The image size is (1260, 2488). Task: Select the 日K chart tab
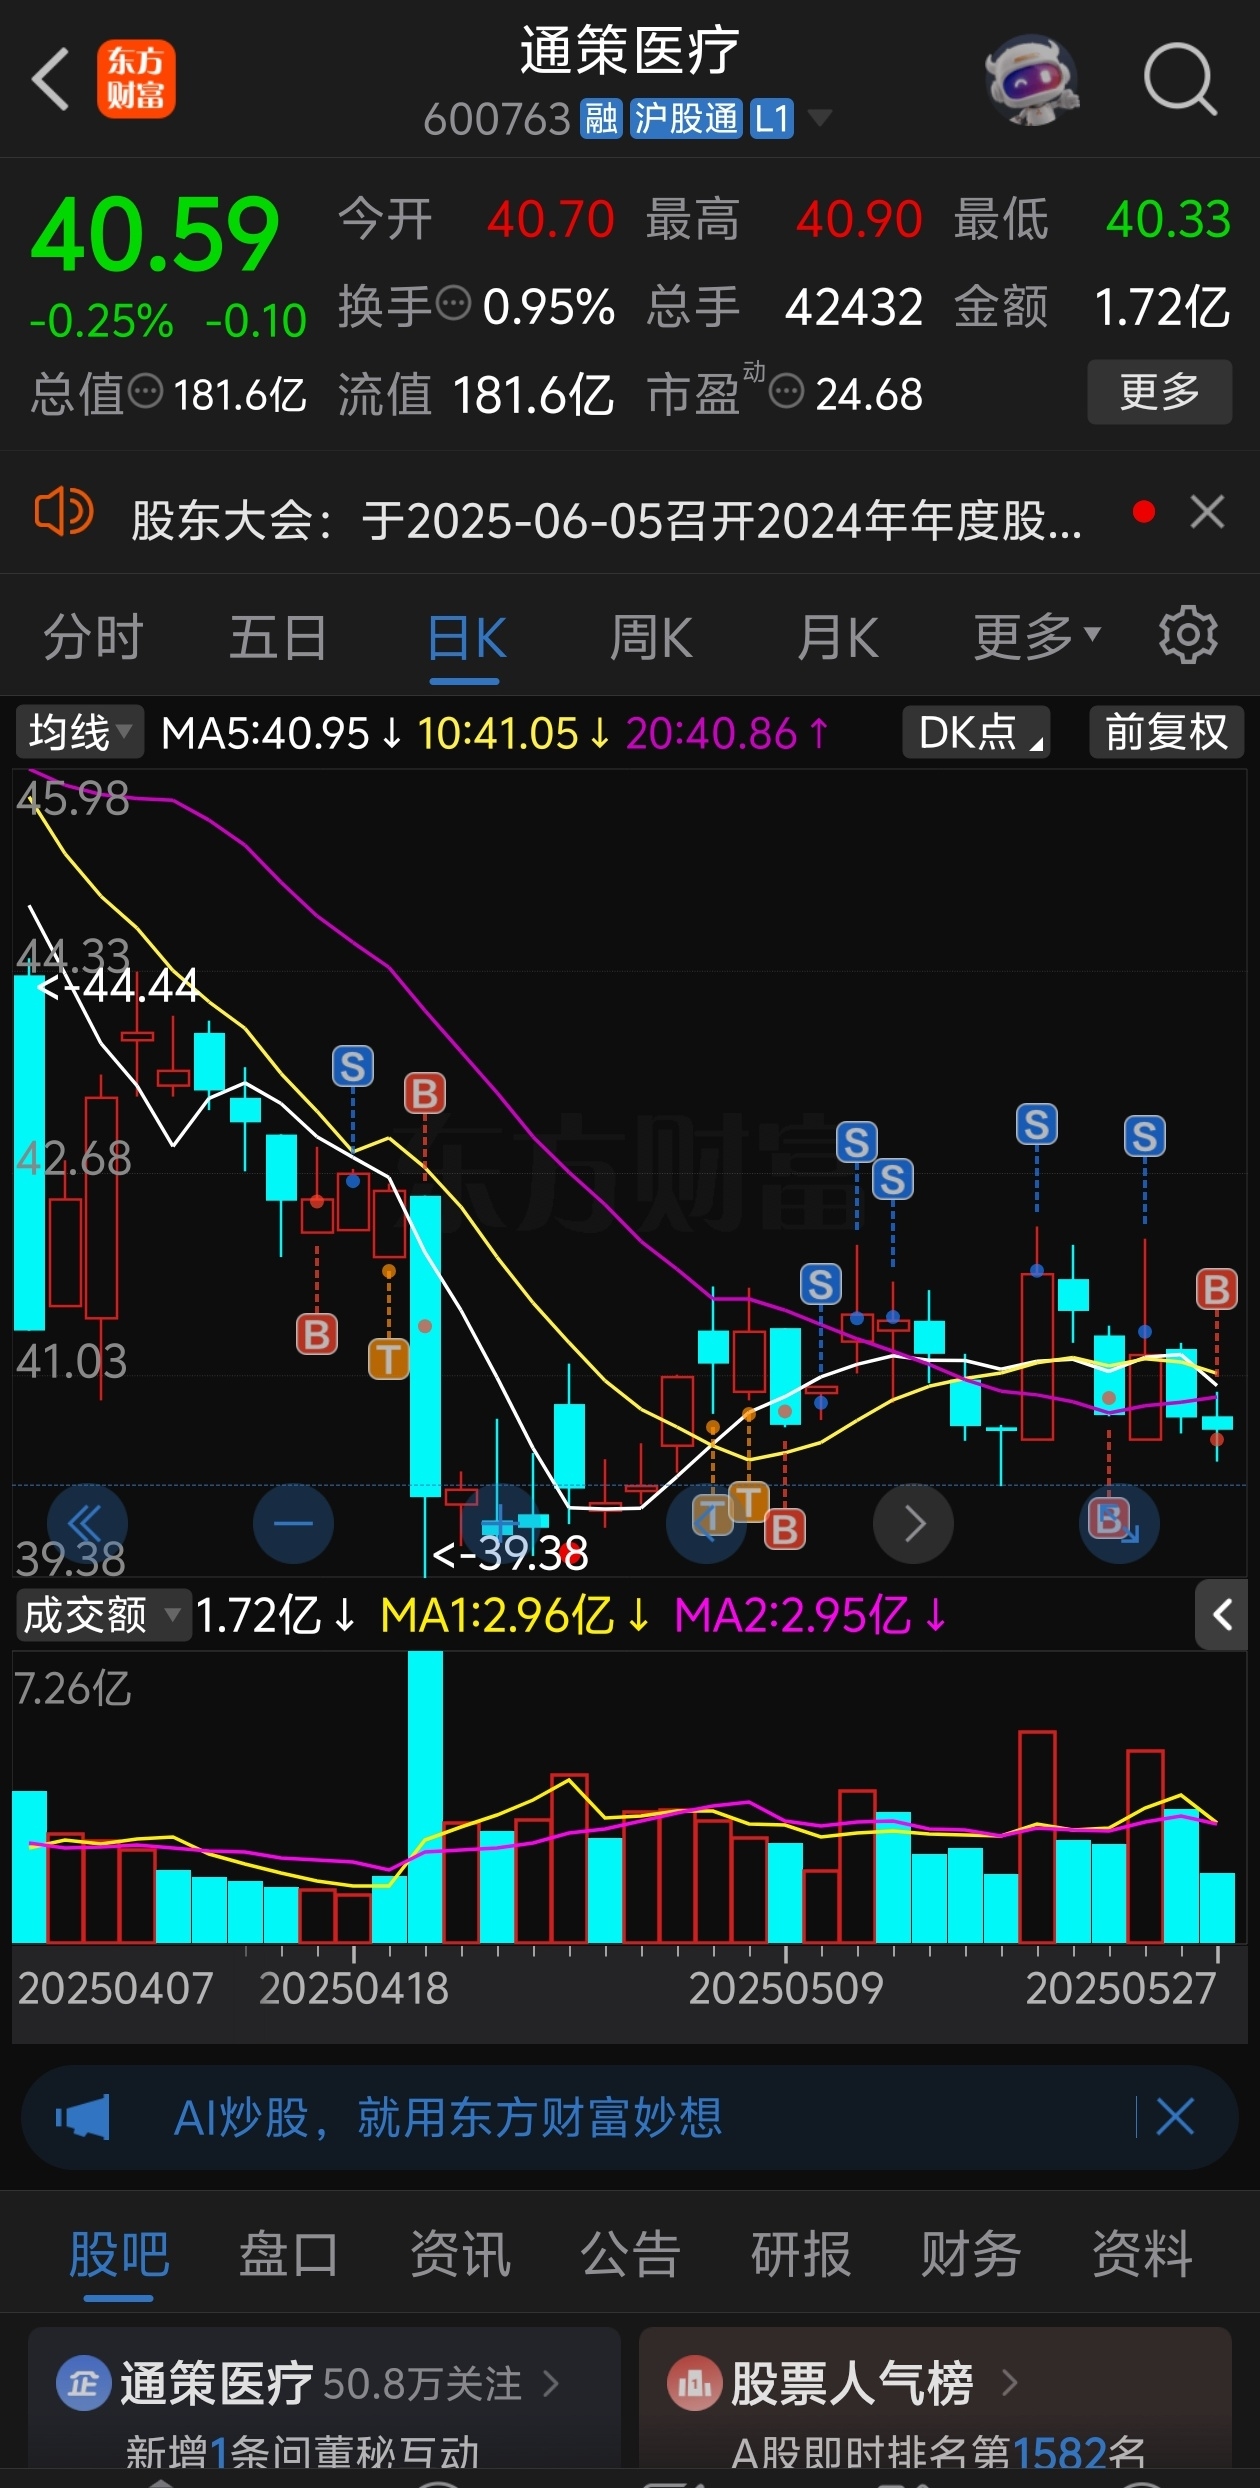(466, 638)
